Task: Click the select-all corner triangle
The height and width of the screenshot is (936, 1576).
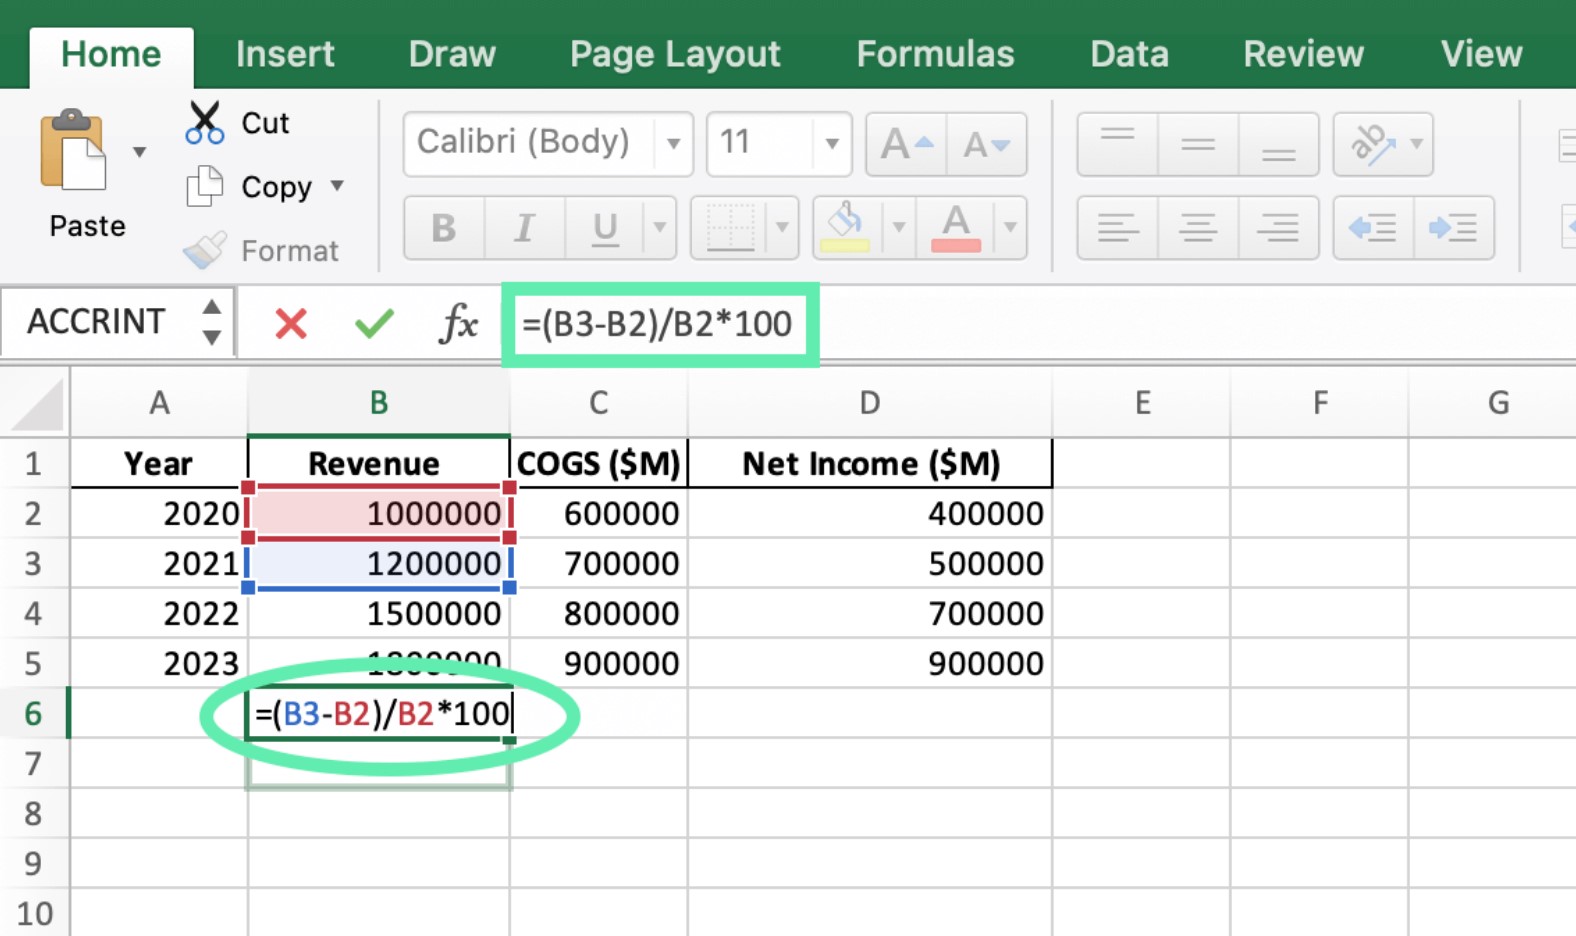Action: pos(36,405)
